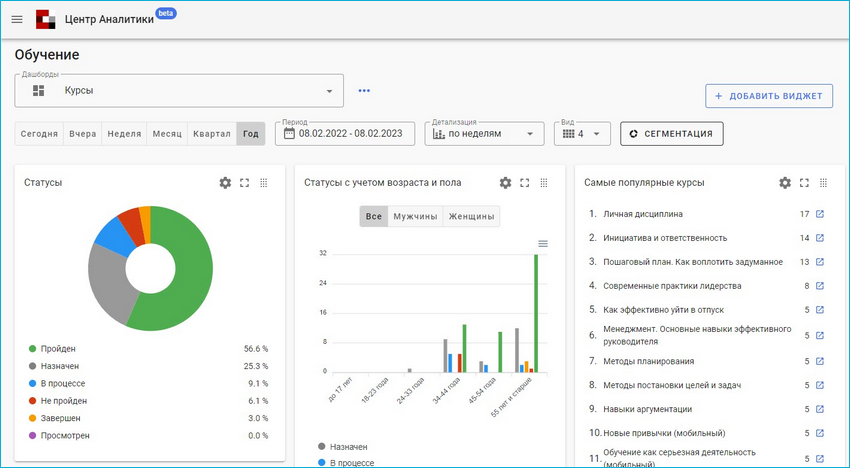Select the Квартал period tab
The image size is (850, 468).
pyautogui.click(x=212, y=134)
